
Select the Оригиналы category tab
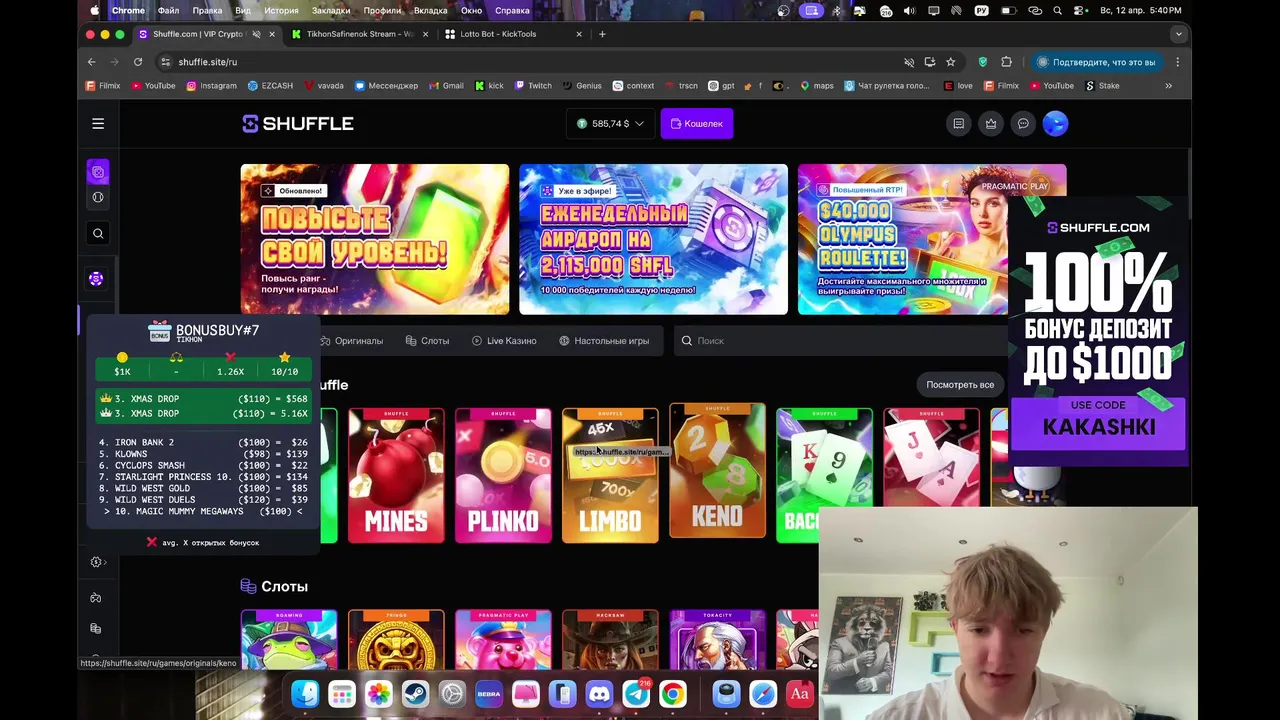pyautogui.click(x=352, y=341)
